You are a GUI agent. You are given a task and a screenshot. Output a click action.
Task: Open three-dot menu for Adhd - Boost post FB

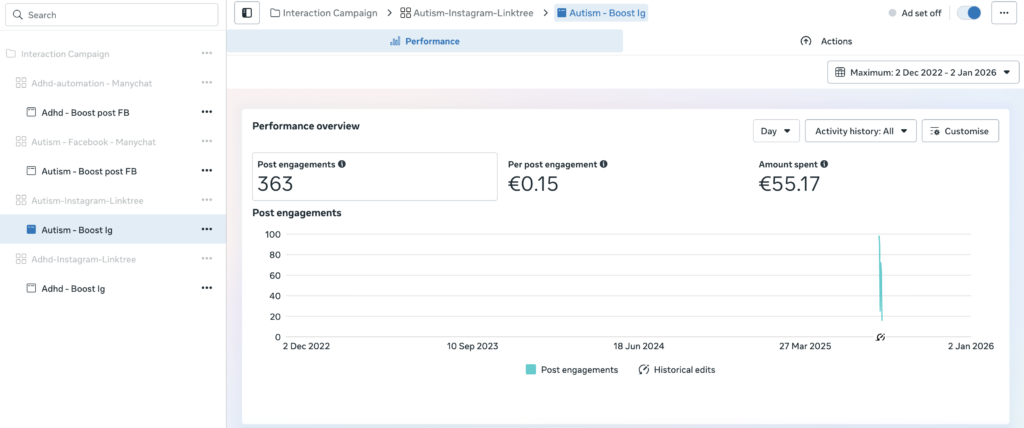(207, 112)
